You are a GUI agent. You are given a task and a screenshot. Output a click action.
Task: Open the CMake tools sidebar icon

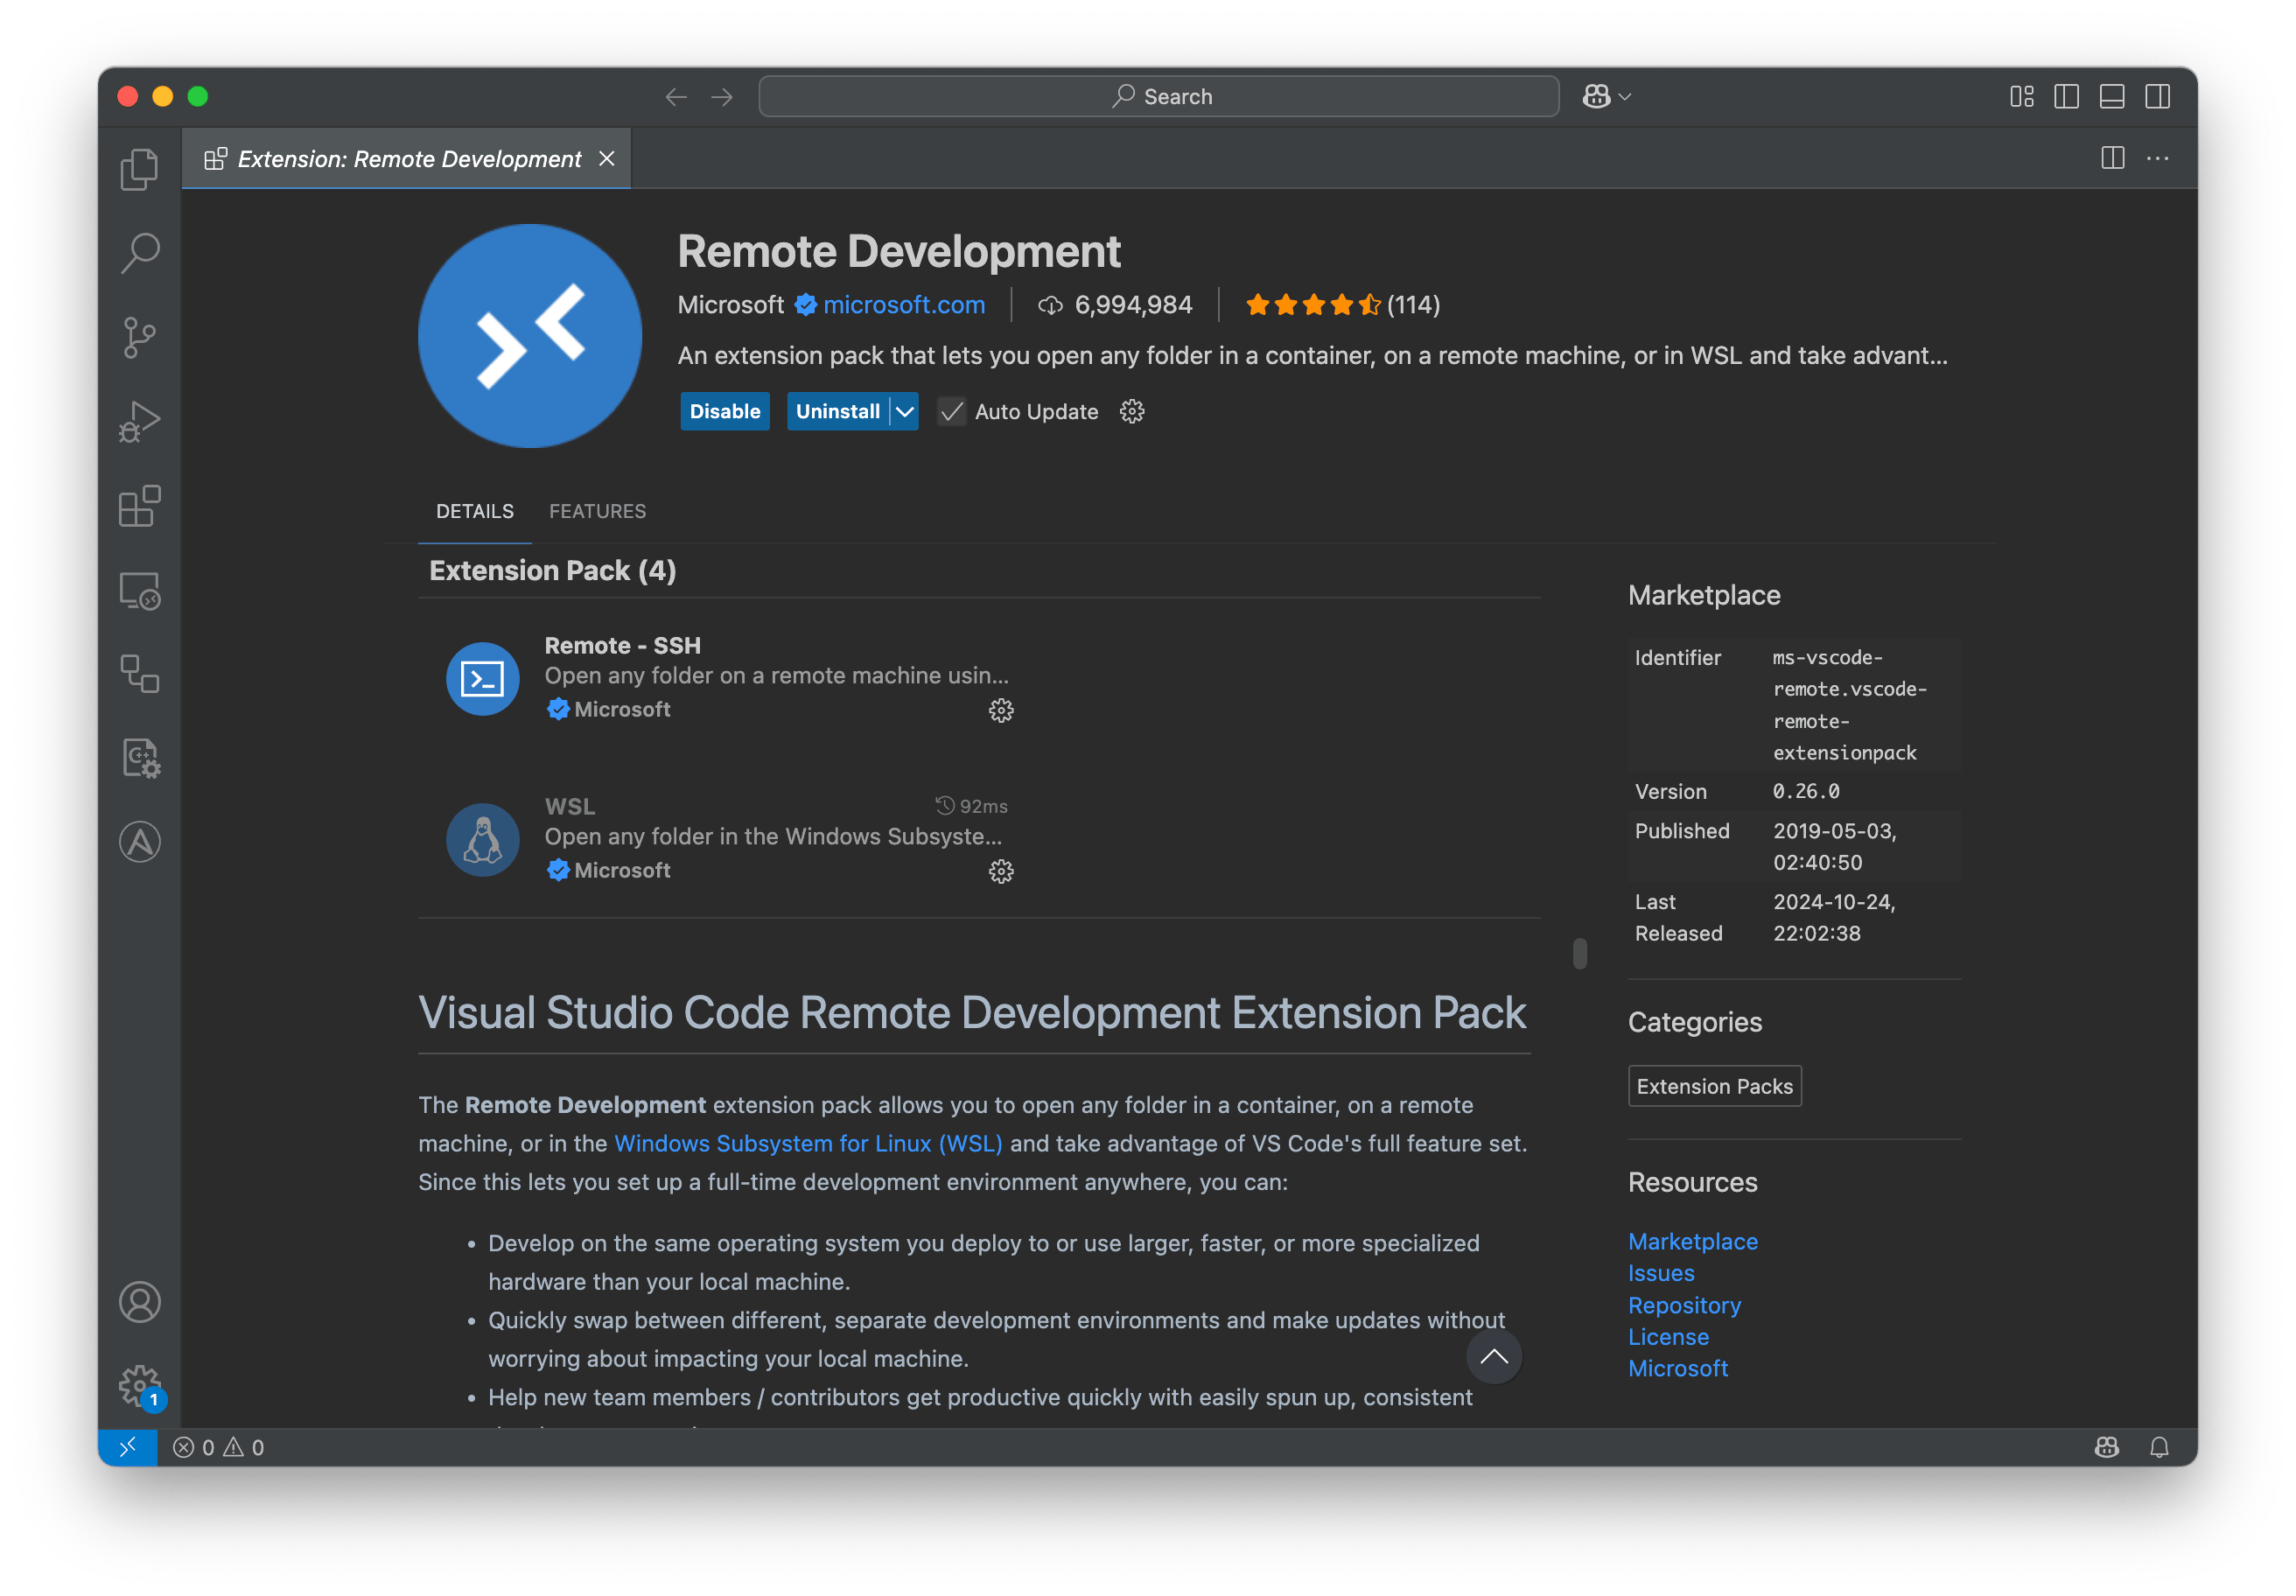(x=139, y=758)
